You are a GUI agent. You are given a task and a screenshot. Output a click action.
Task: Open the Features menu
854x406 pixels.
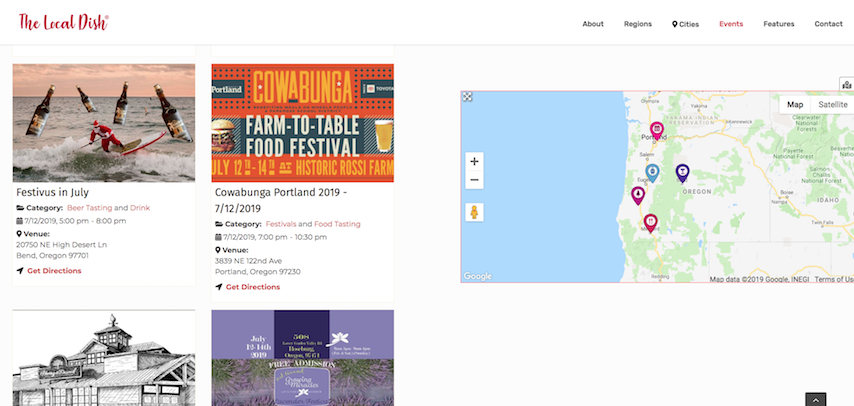point(778,24)
